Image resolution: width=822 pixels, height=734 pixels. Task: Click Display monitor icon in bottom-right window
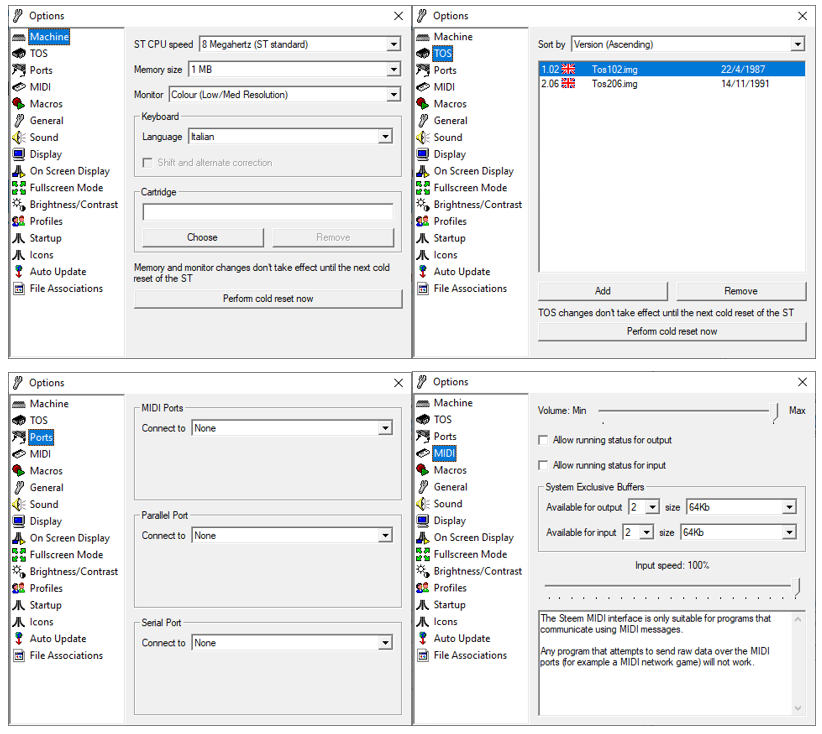click(x=423, y=521)
